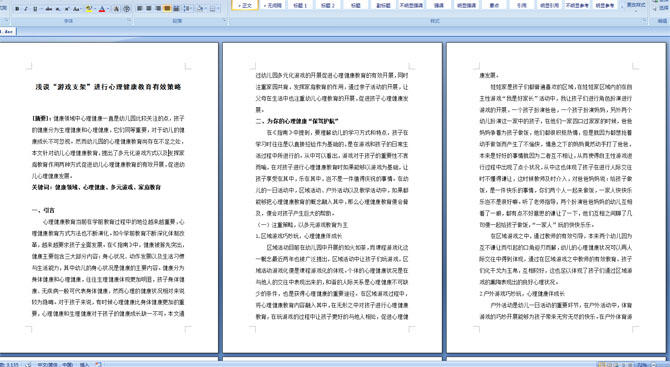Screen dimensions: 670x367
Task: Open font color dropdown arrow
Action: (x=108, y=9)
